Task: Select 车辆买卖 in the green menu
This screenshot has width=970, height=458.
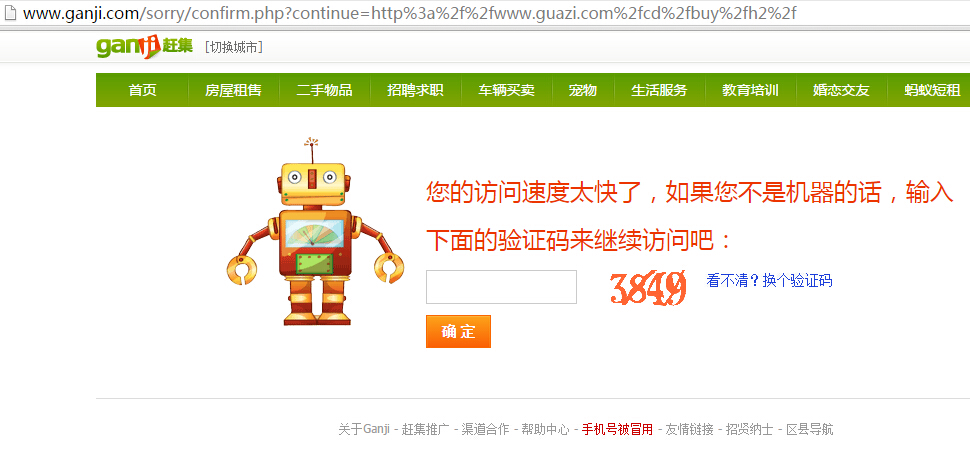Action: click(506, 90)
